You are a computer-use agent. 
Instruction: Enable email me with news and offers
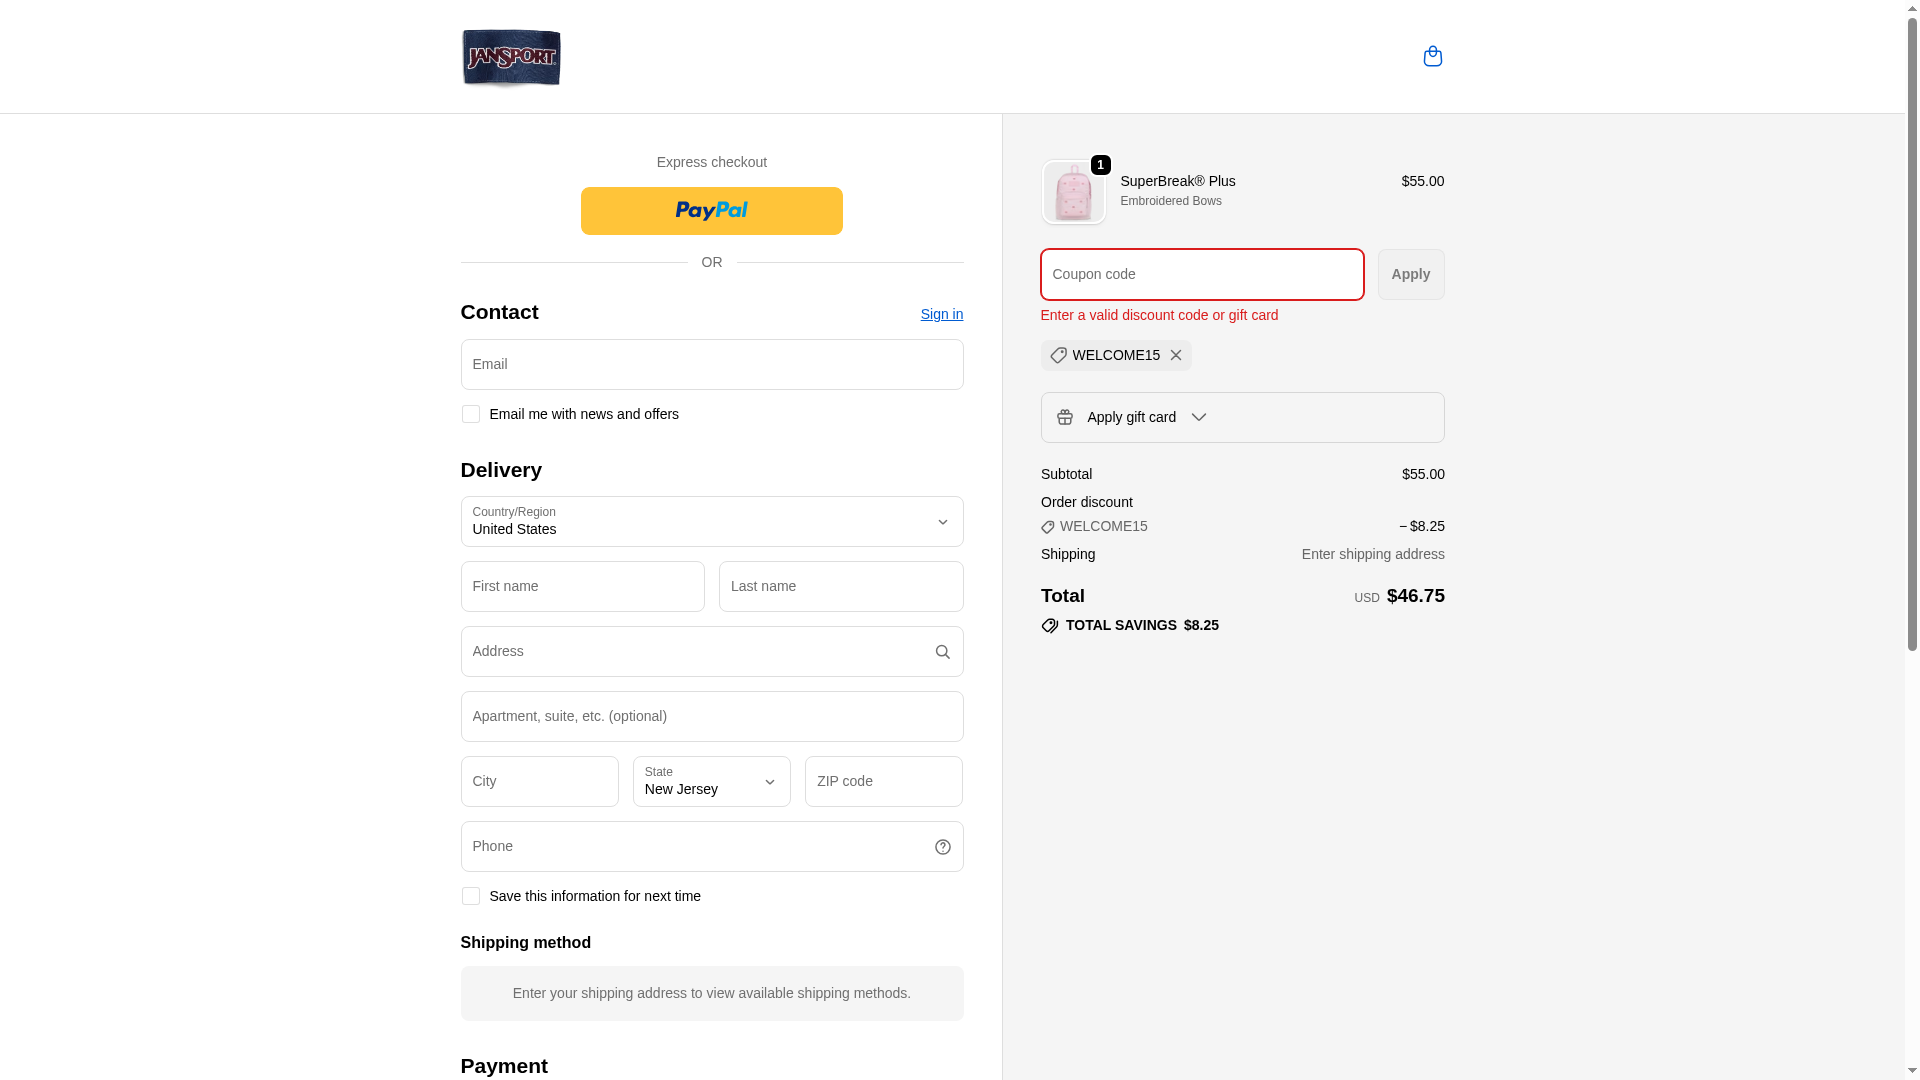470,414
